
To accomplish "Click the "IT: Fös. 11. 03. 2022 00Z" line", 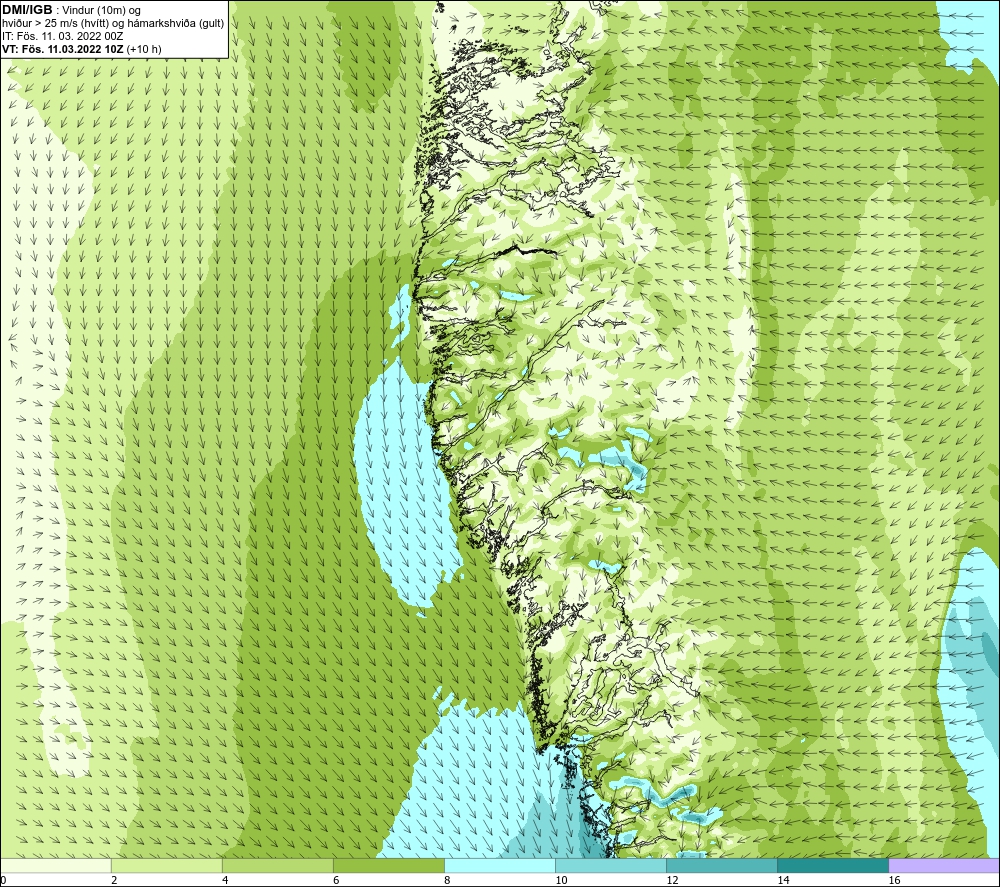I will [x=62, y=36].
